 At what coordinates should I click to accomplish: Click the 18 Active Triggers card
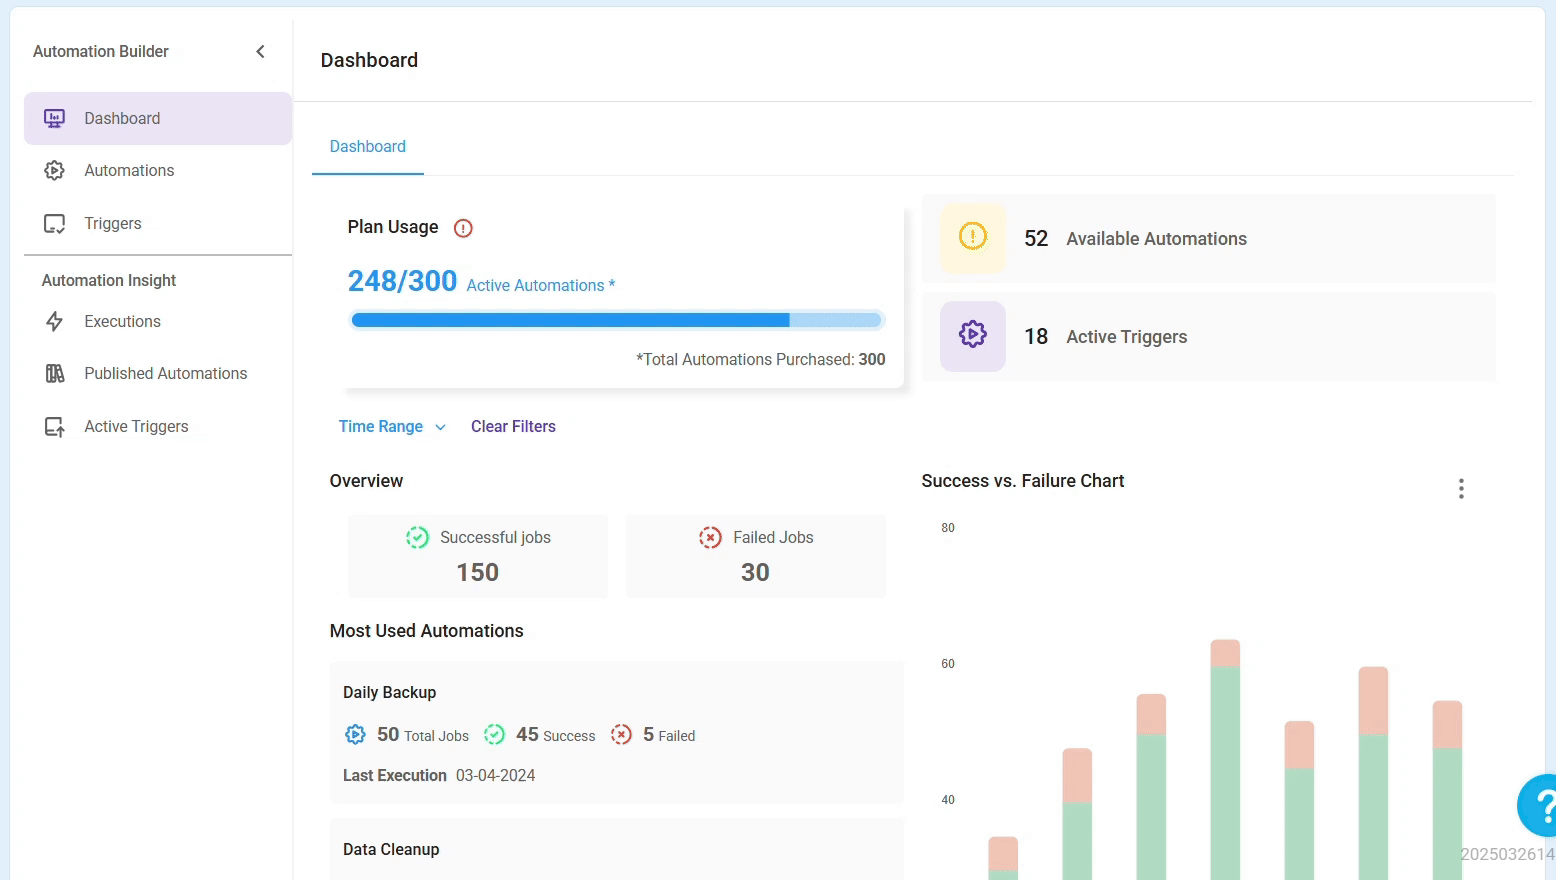[1209, 337]
